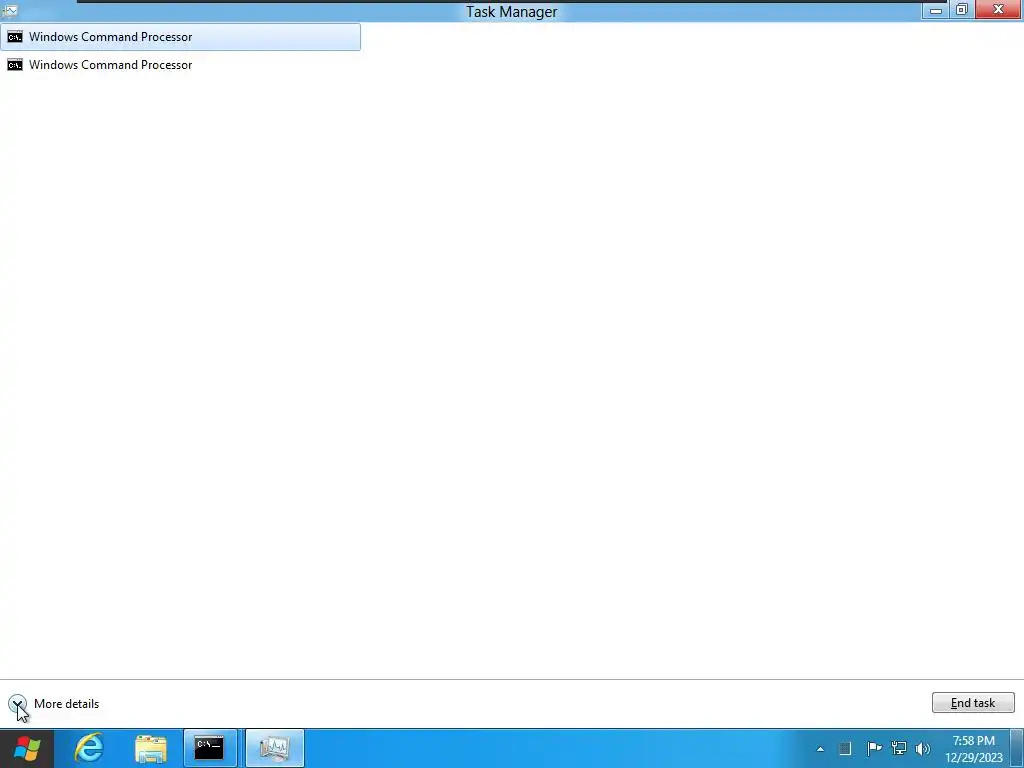The width and height of the screenshot is (1024, 768).
Task: Switch to the Command Prompt taskbar window
Action: pos(210,748)
